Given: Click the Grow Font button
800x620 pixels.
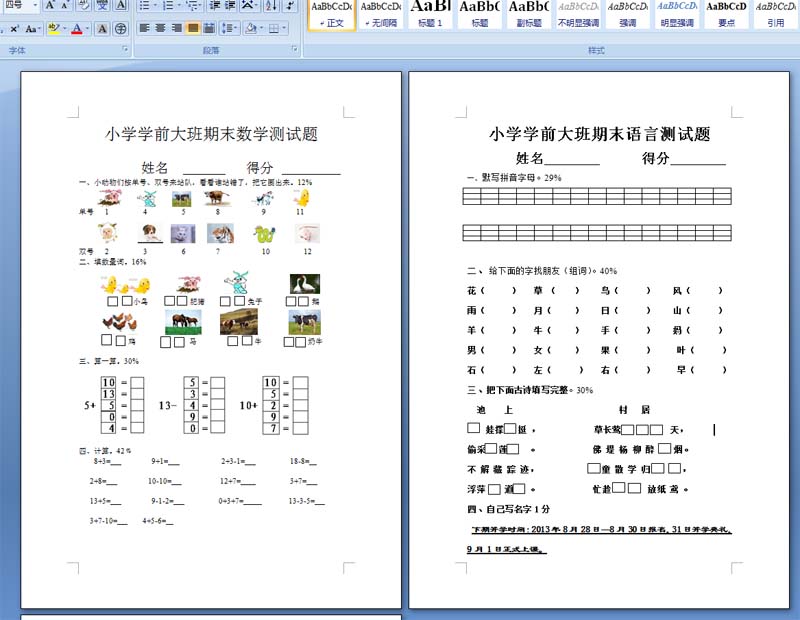Looking at the screenshot, I should point(49,5).
